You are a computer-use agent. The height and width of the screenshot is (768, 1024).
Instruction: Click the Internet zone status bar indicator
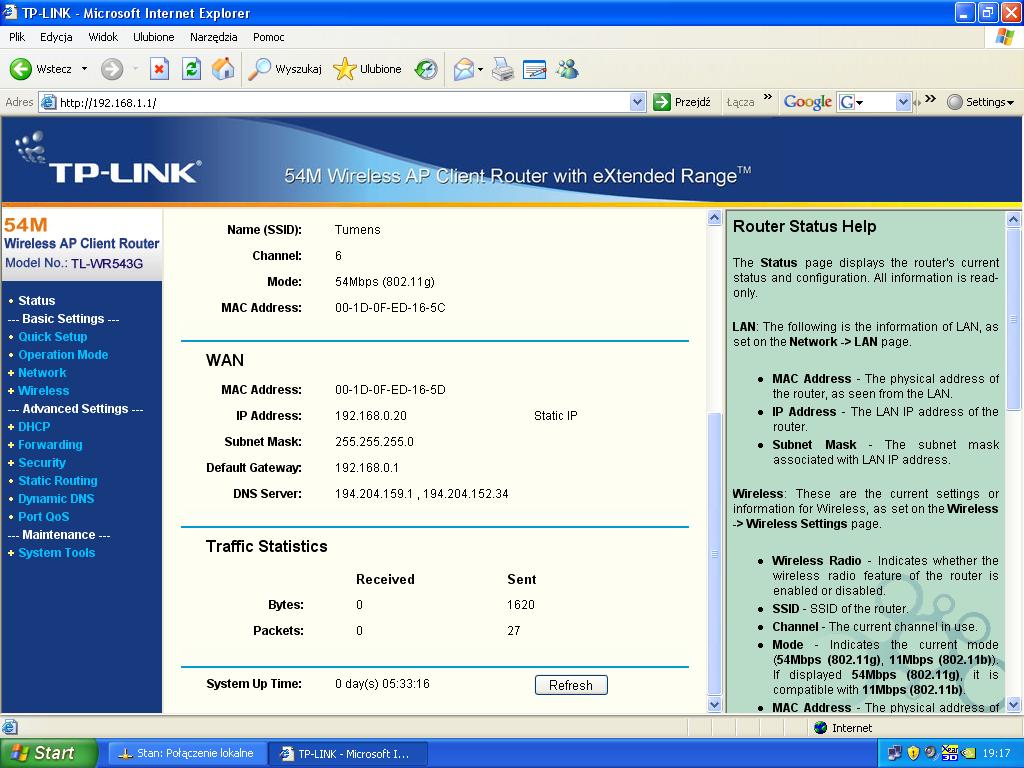click(x=843, y=728)
